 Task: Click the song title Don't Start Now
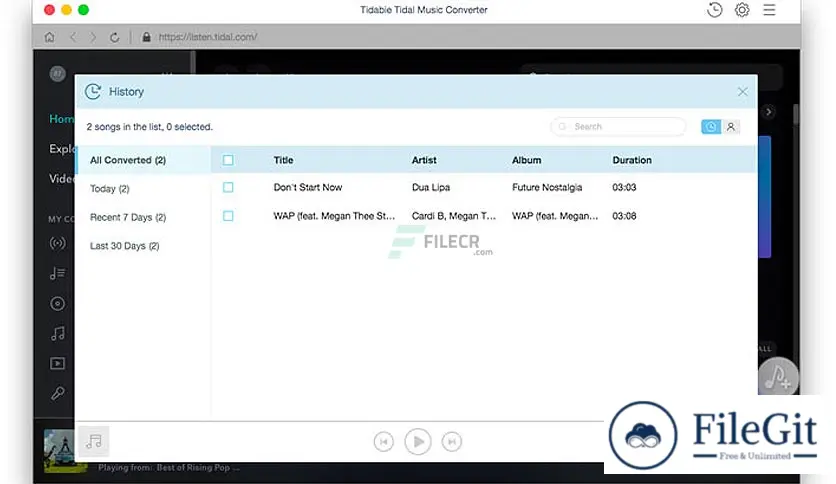tap(308, 187)
